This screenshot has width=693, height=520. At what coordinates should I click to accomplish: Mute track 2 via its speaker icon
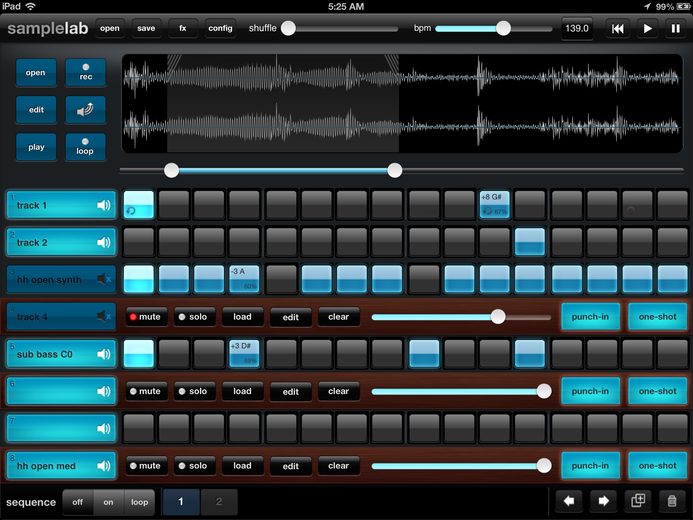pyautogui.click(x=103, y=242)
